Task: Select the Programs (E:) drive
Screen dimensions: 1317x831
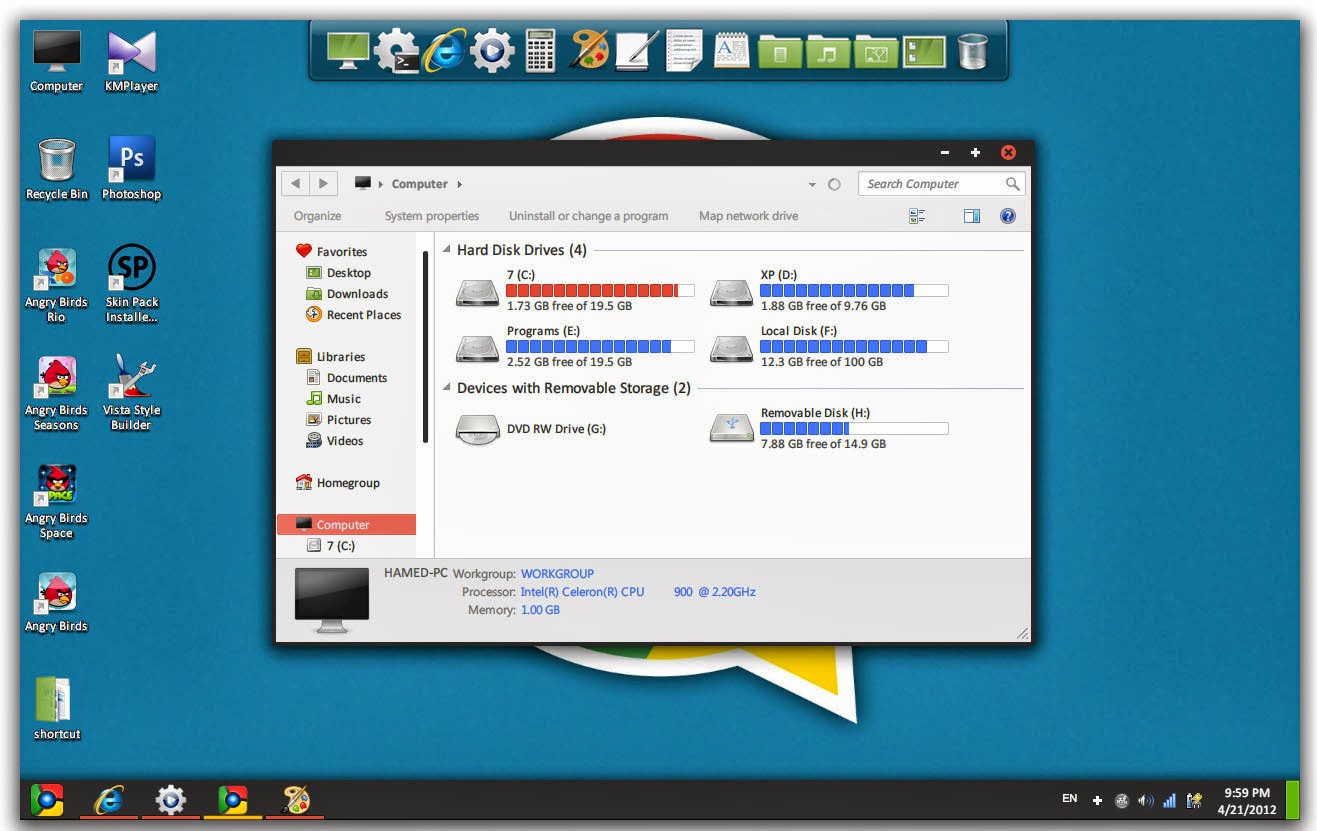Action: 575,346
